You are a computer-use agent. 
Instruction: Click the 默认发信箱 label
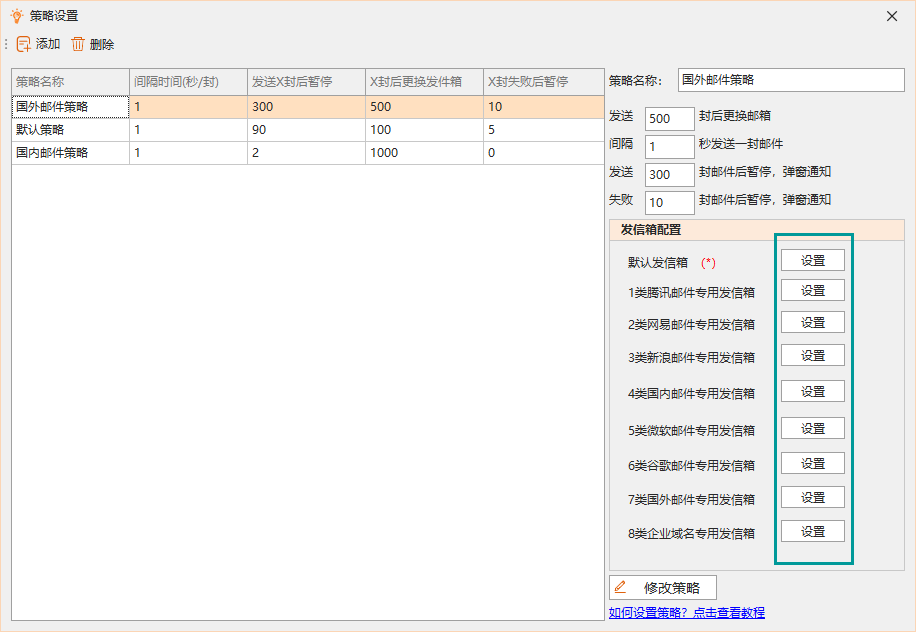coord(658,263)
